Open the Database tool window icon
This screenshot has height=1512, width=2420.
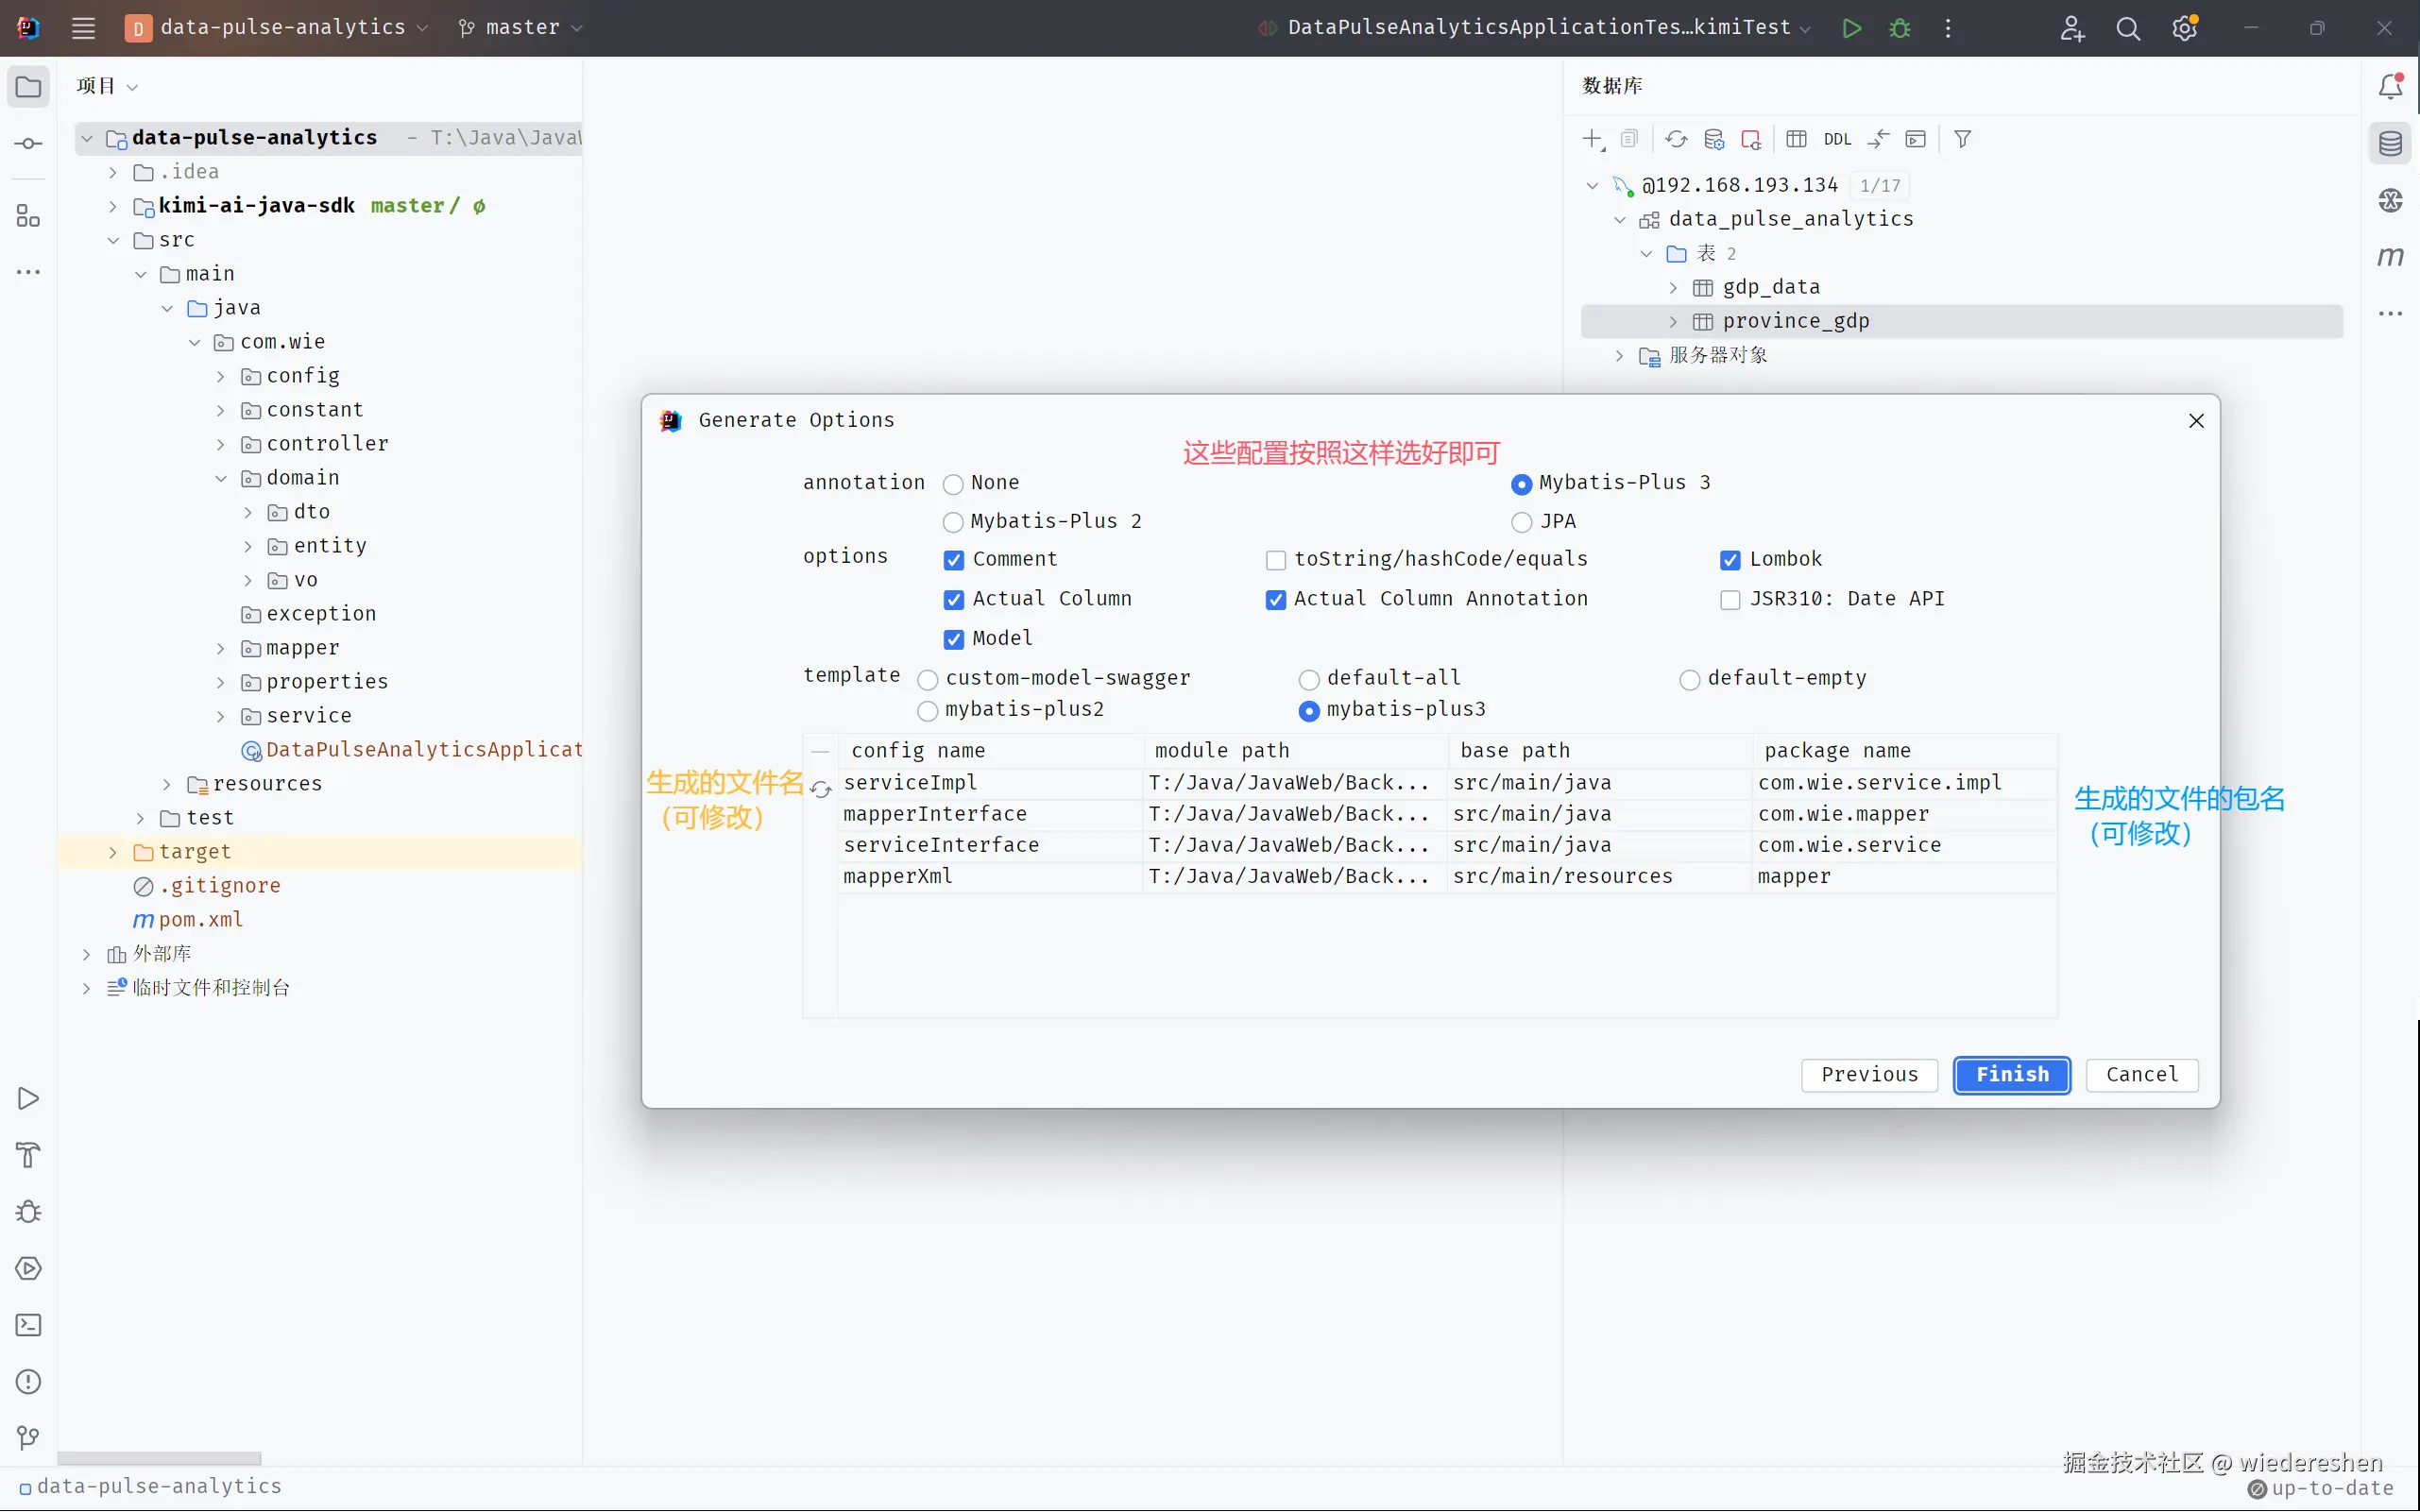(2390, 144)
